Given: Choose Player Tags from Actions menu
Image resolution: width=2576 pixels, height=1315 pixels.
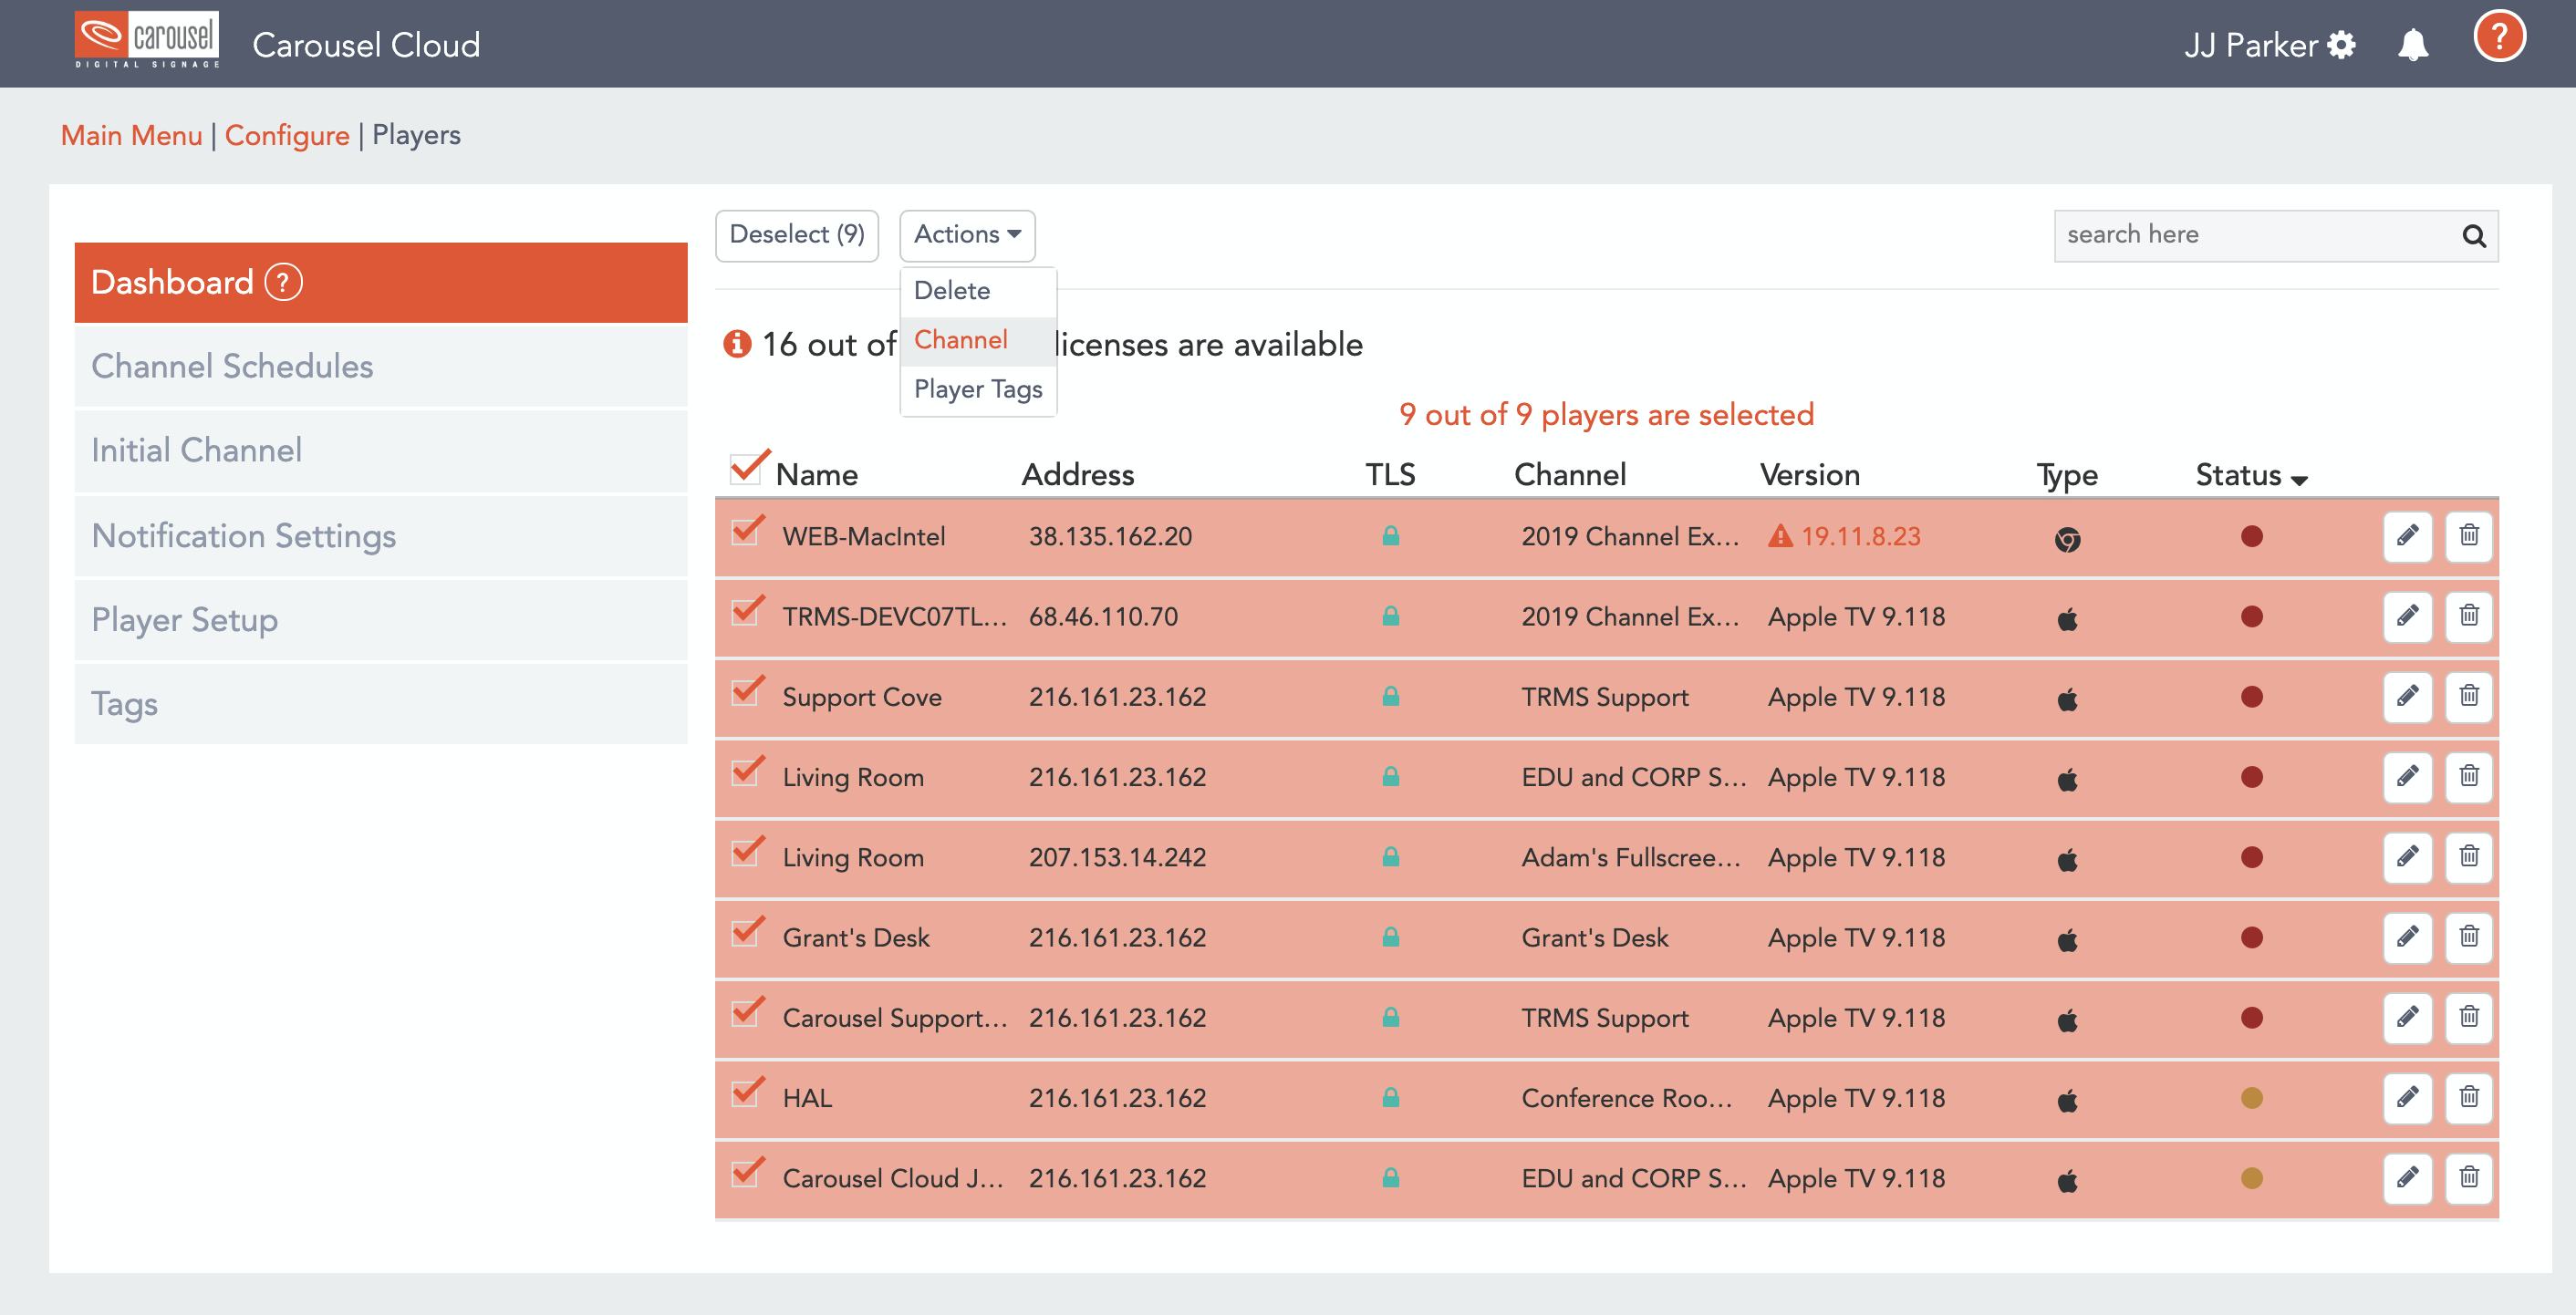Looking at the screenshot, I should [977, 389].
